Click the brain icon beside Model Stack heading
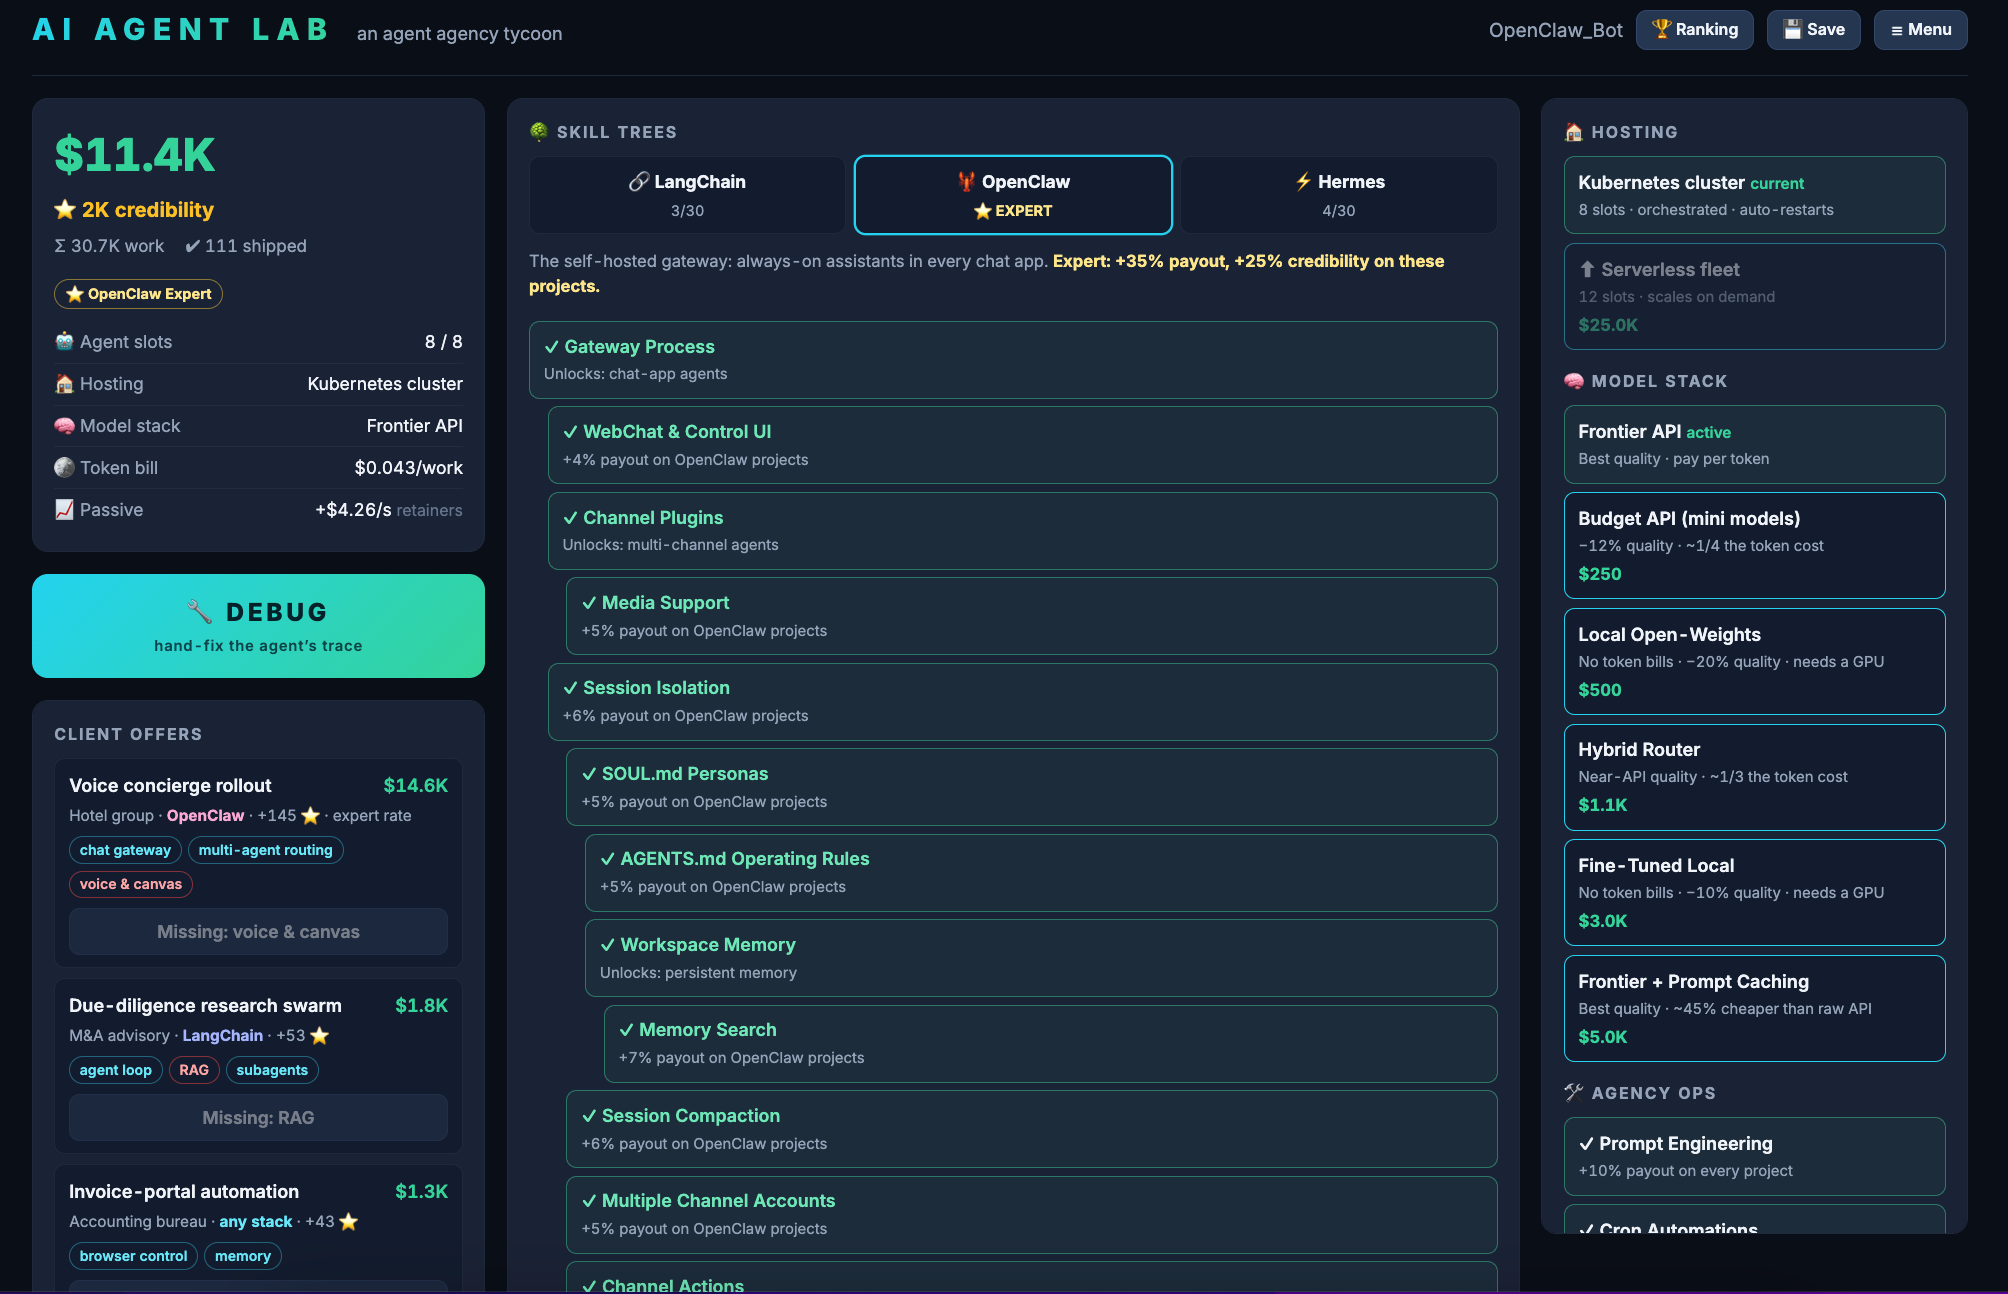 point(1574,381)
